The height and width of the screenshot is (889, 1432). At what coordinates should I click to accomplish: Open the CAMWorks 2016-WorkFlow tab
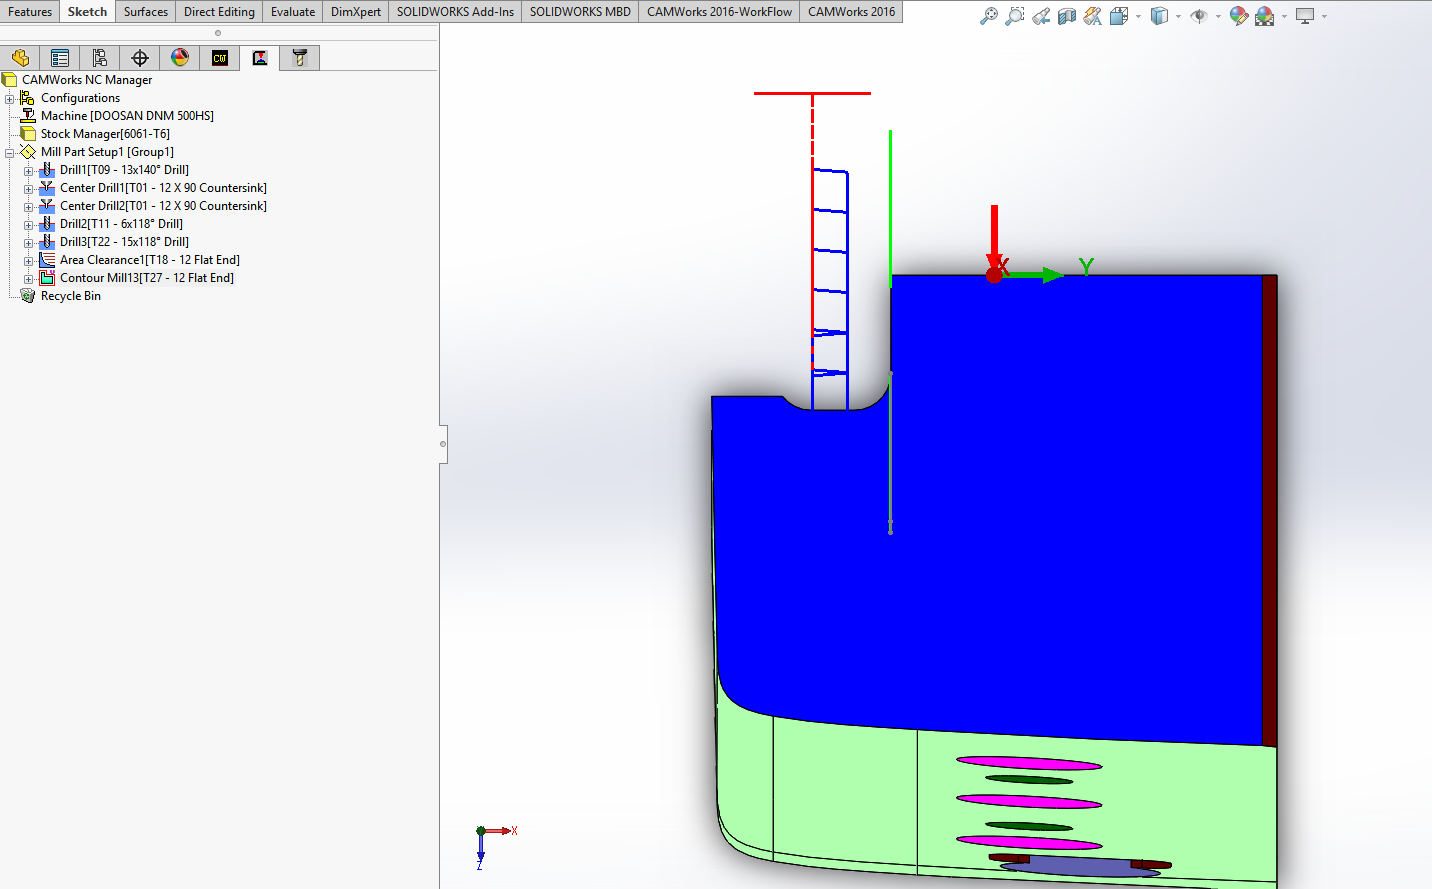click(x=719, y=12)
